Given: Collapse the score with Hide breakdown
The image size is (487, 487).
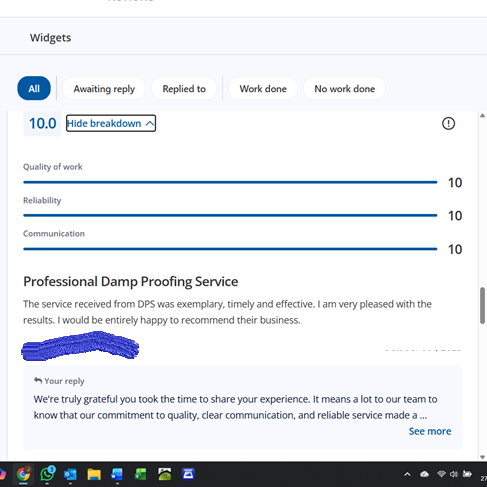Looking at the screenshot, I should tap(111, 123).
